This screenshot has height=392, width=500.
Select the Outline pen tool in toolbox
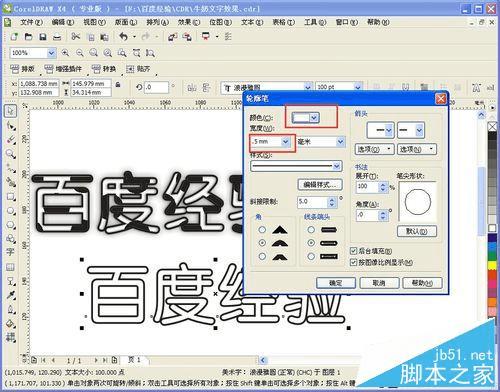11,310
